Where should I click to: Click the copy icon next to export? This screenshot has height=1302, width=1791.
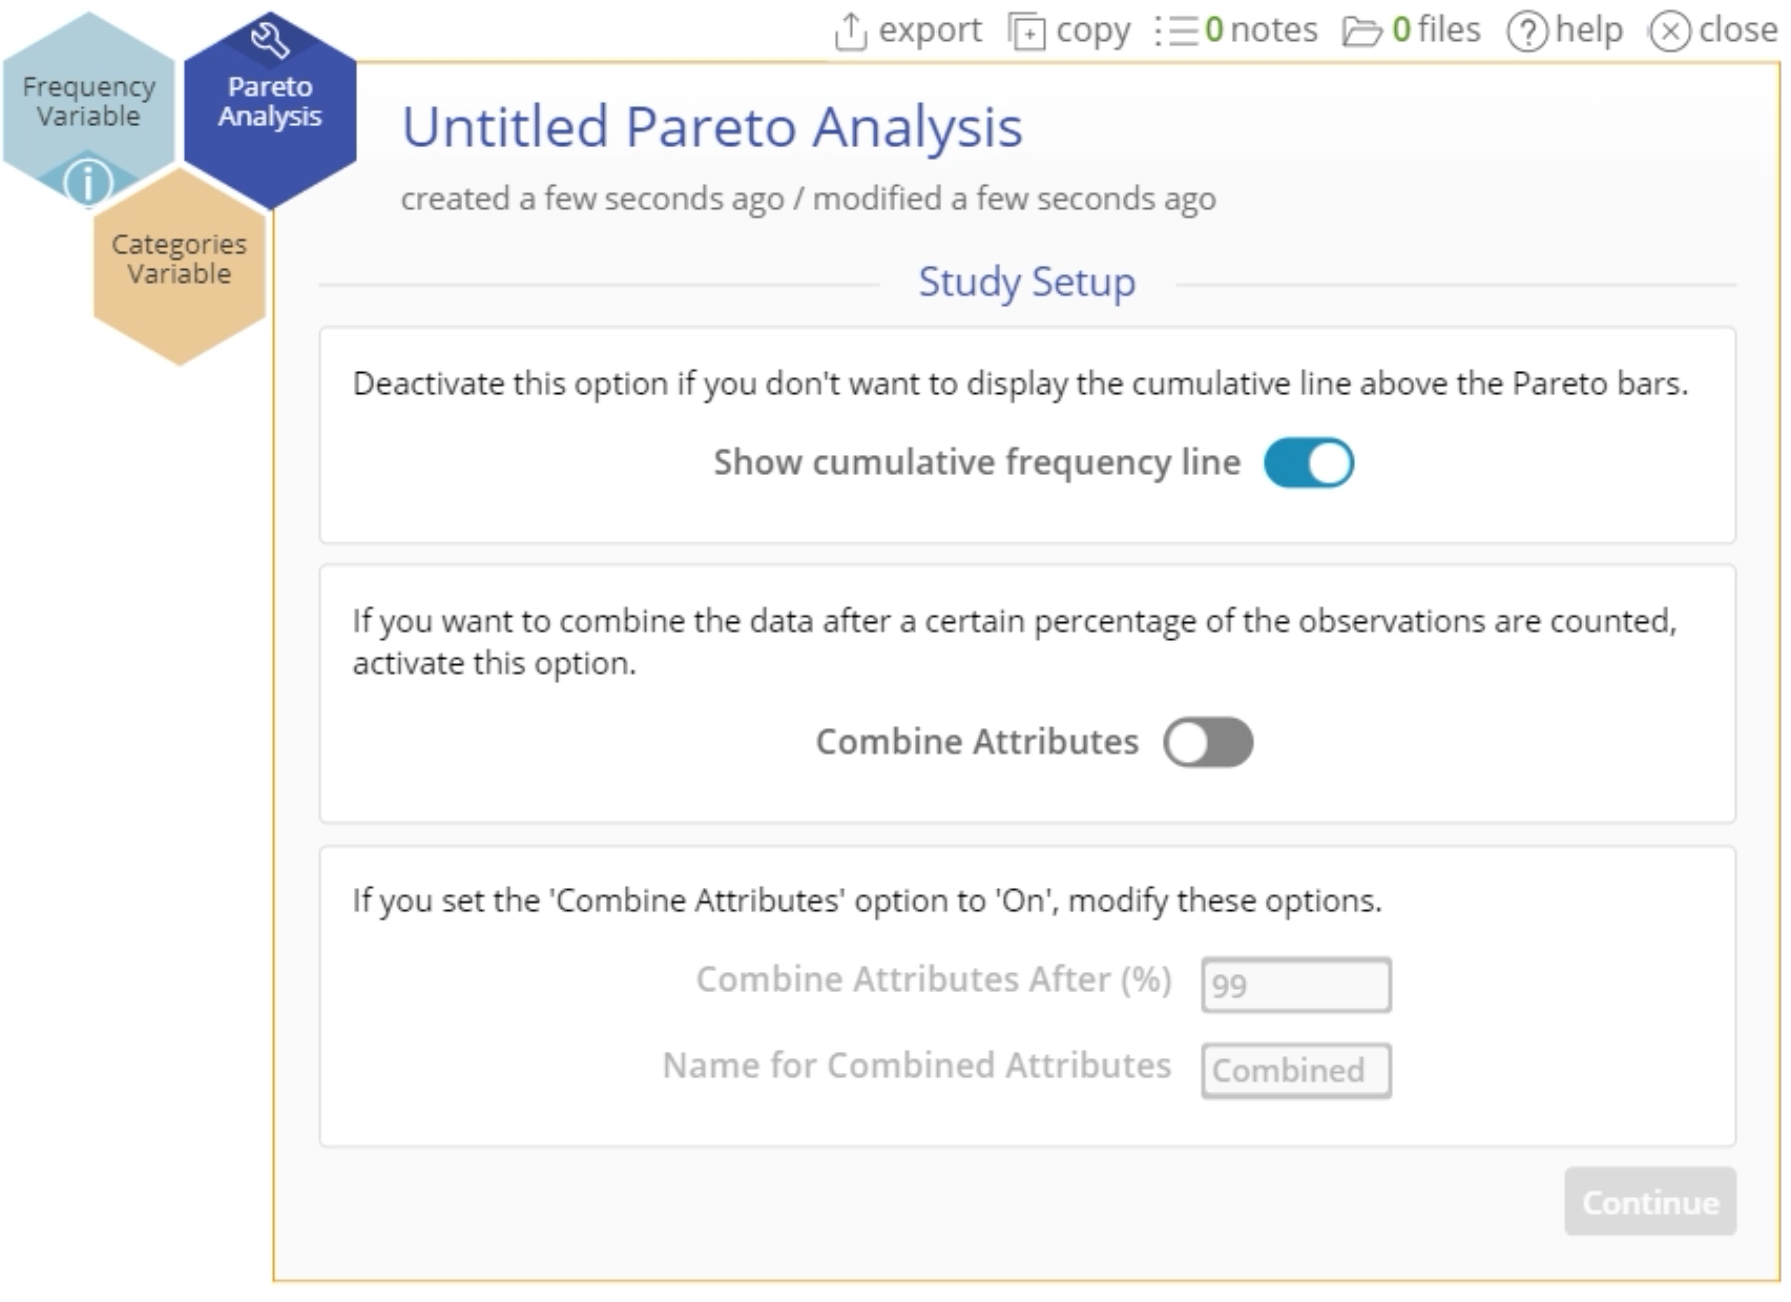pyautogui.click(x=1025, y=29)
